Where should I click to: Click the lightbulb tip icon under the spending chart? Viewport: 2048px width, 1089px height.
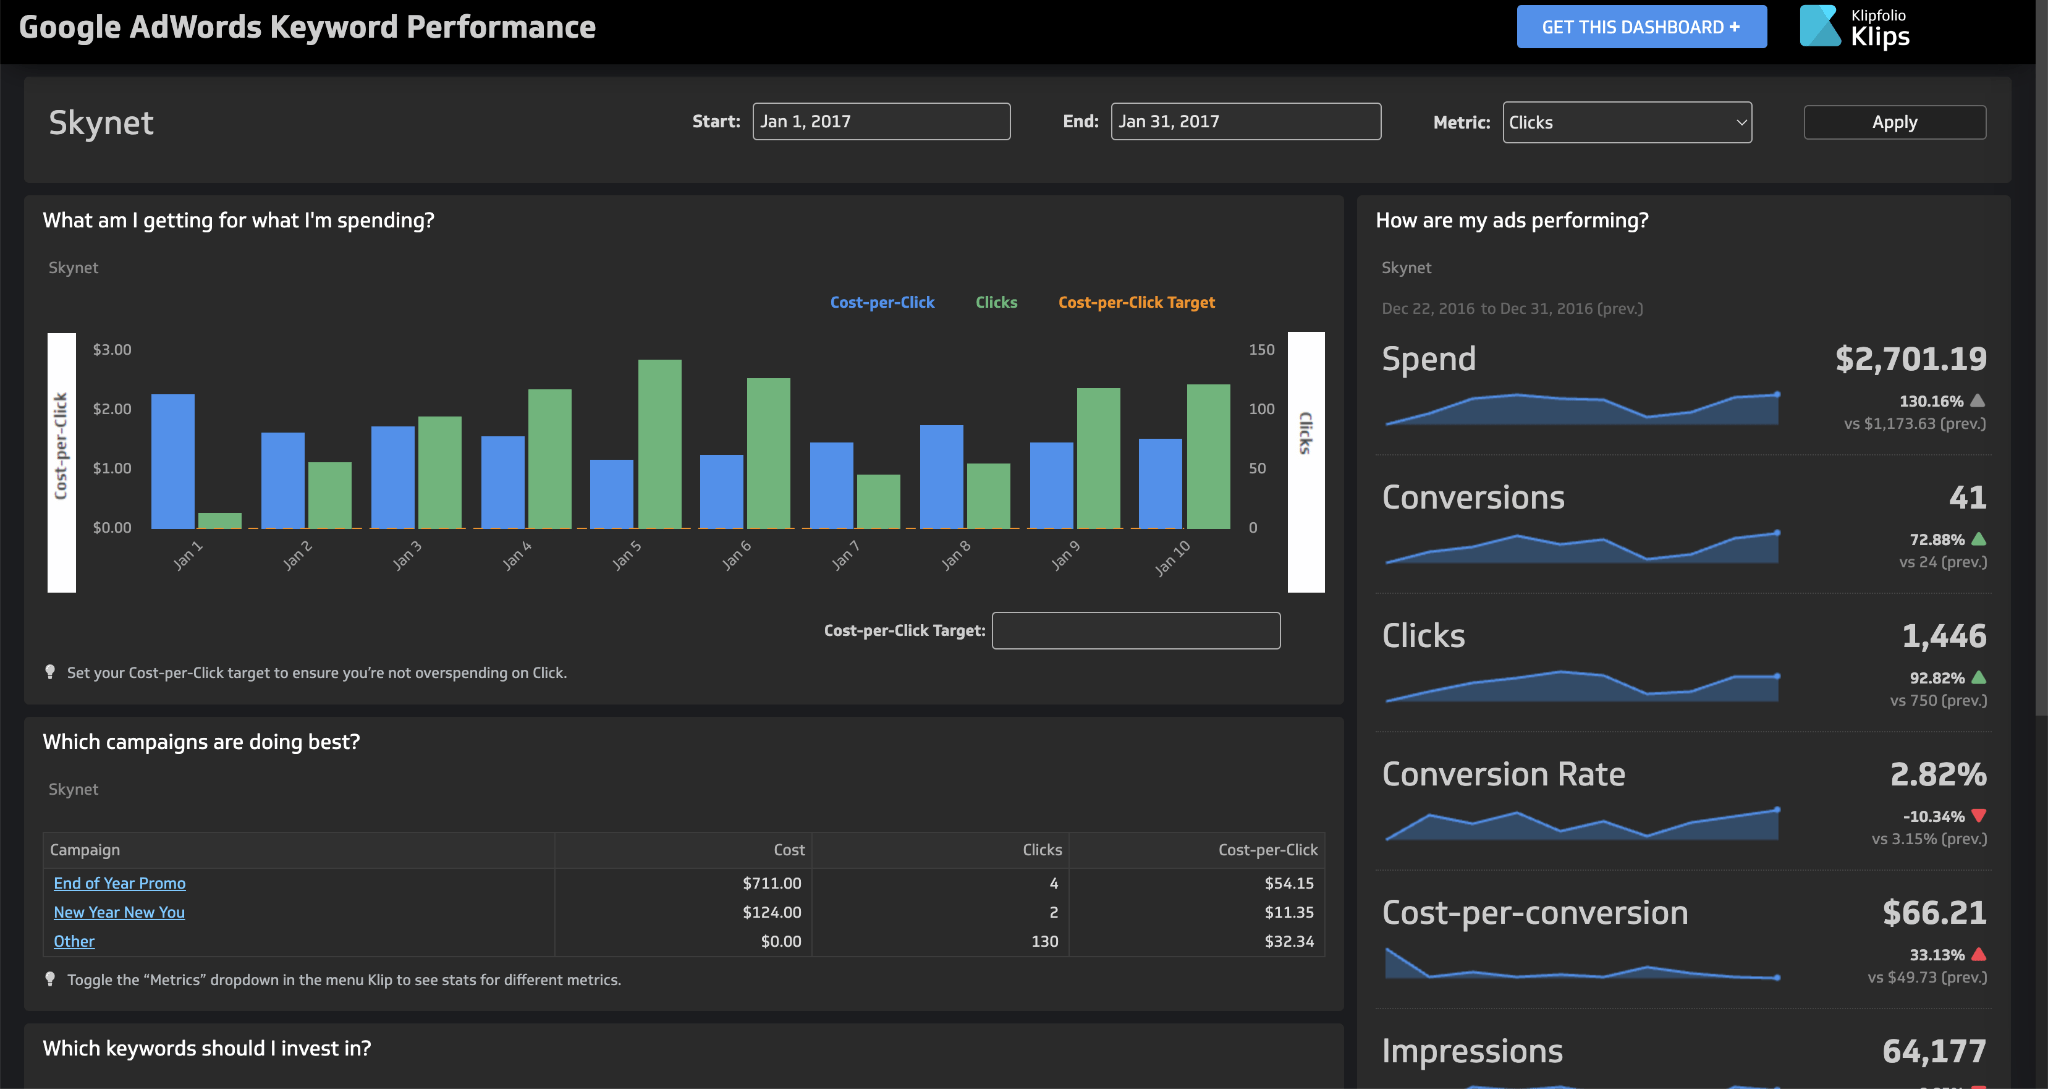click(51, 672)
